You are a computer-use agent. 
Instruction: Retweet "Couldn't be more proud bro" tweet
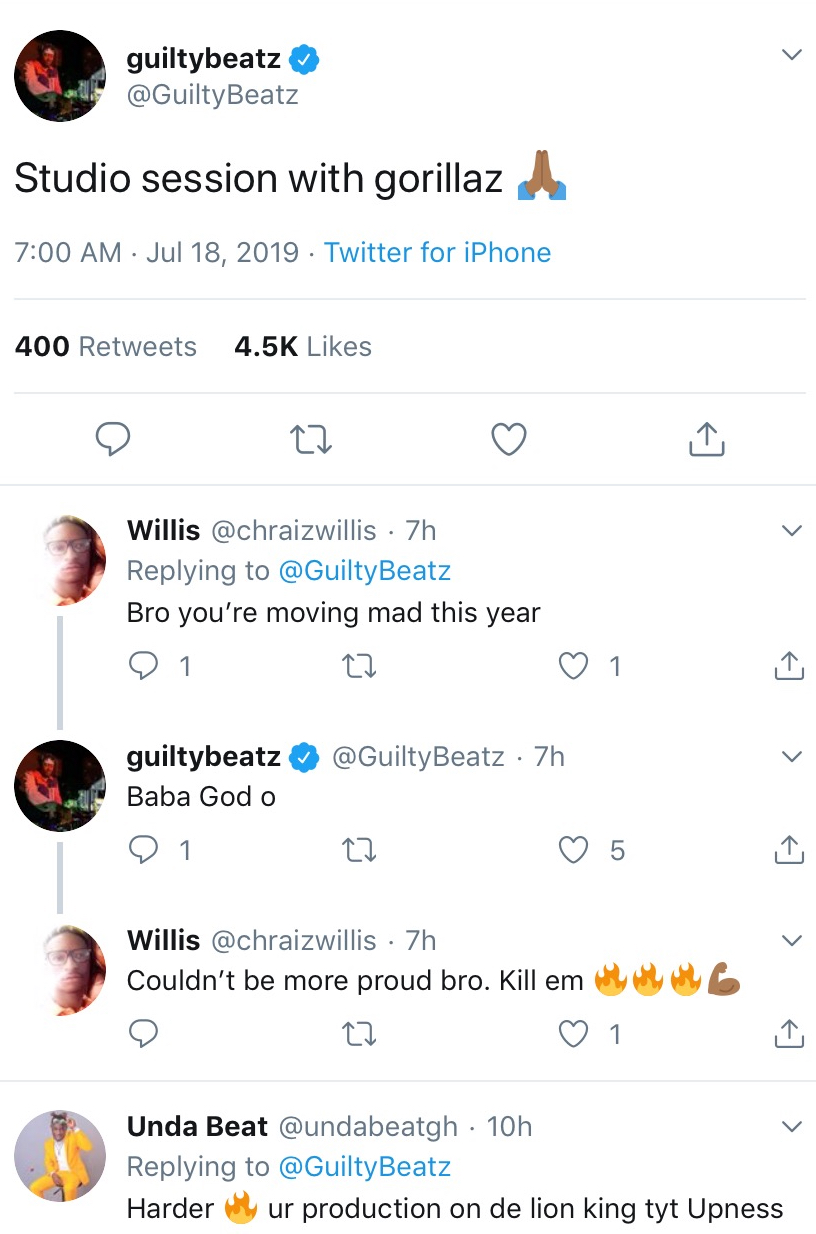359,1034
